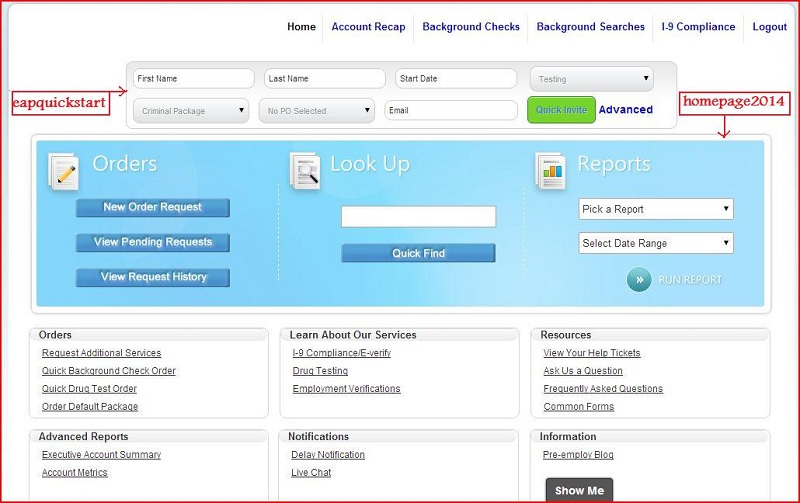Open the Account Recap menu
The image size is (800, 503).
368,27
